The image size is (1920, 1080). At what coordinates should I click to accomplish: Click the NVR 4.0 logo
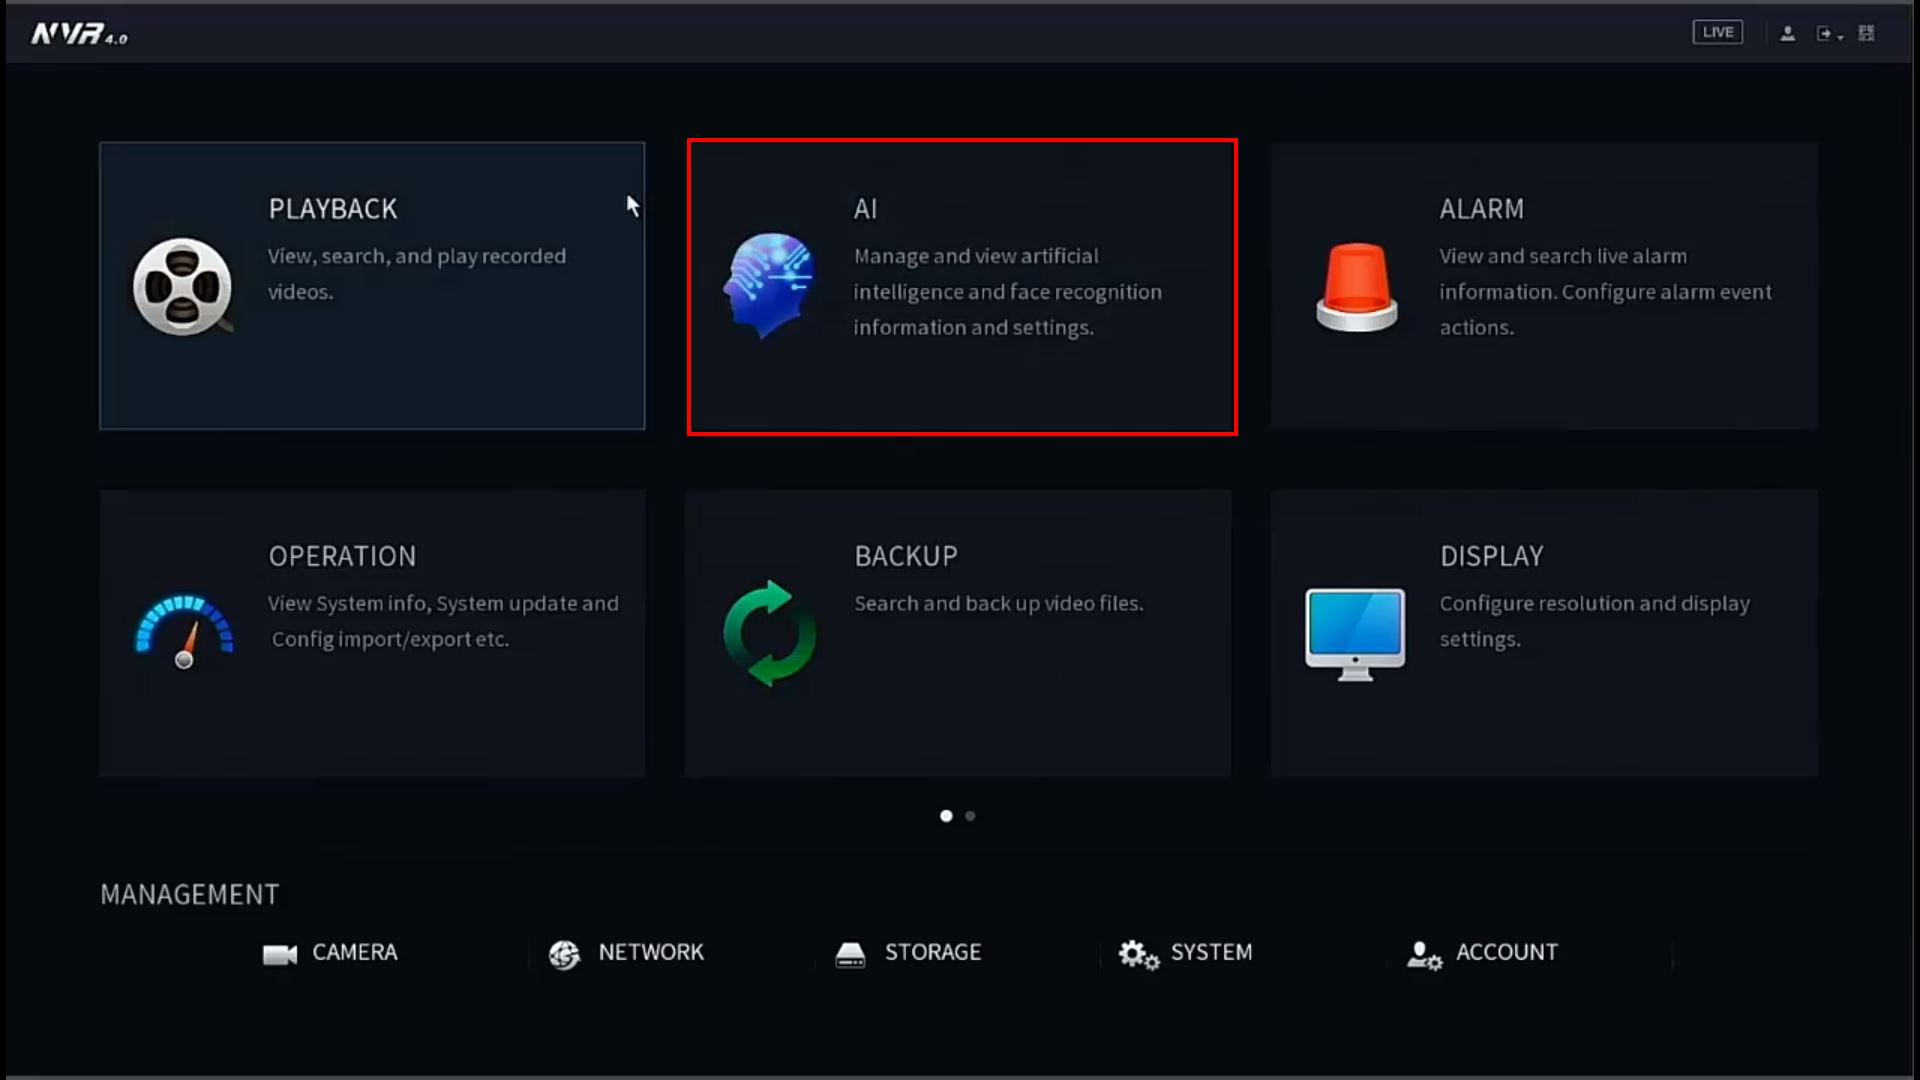pos(79,35)
